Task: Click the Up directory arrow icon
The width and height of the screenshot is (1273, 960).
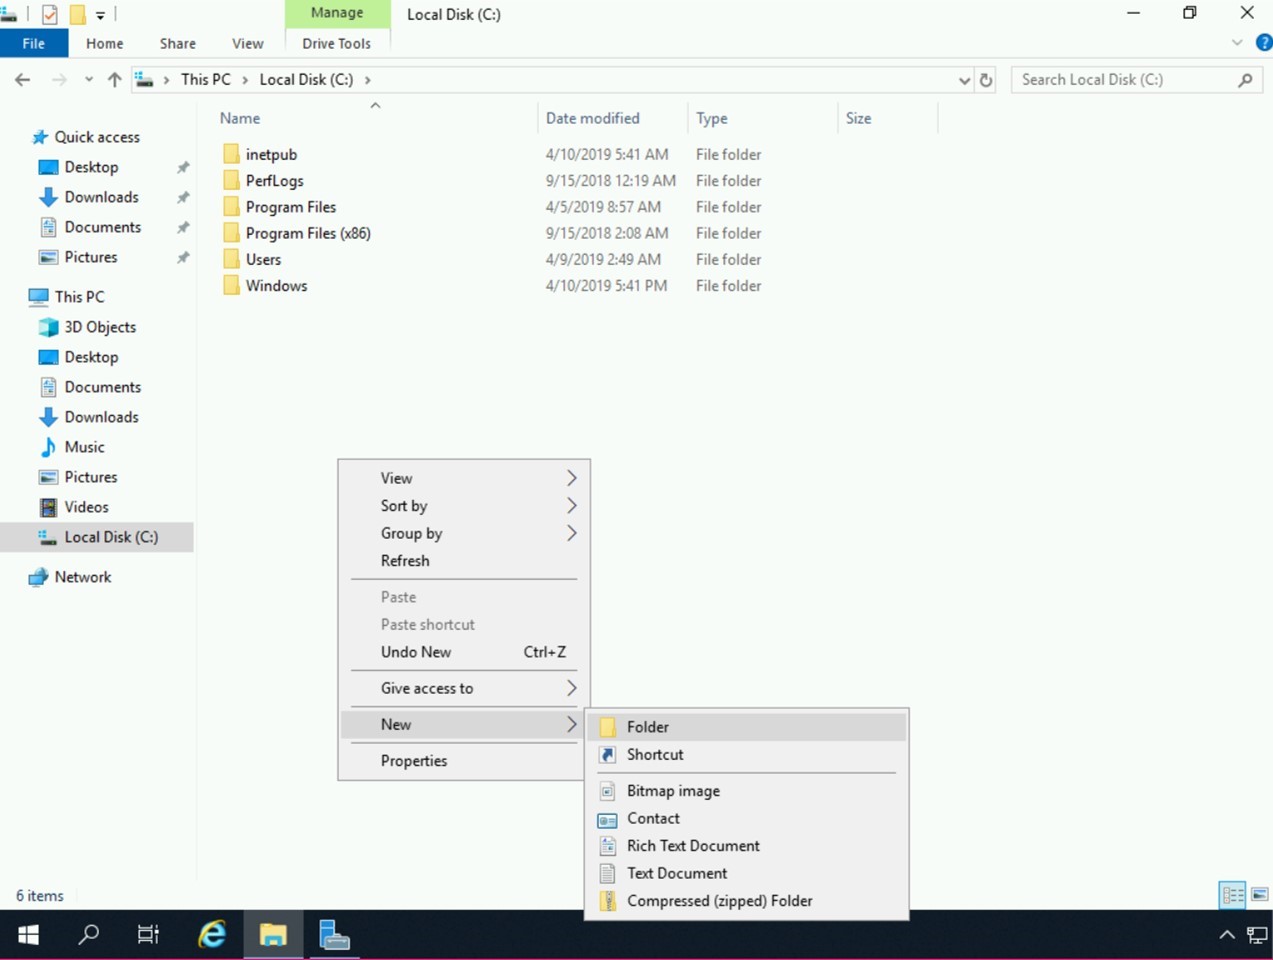Action: [114, 80]
